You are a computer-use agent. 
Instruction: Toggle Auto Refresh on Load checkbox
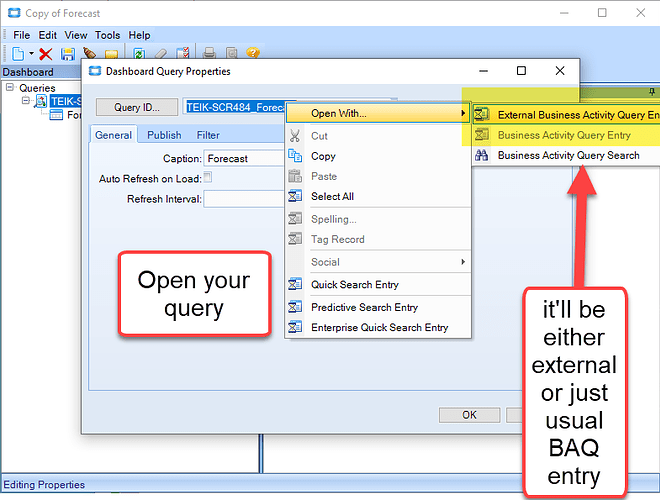pos(208,177)
